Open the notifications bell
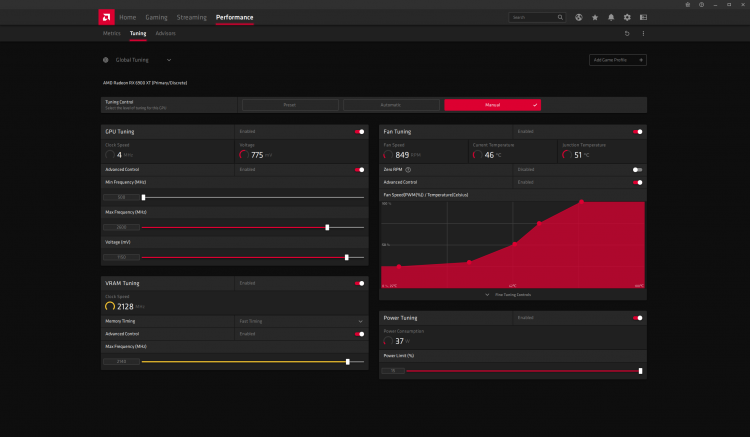Viewport: 750px width, 437px height. 611,17
